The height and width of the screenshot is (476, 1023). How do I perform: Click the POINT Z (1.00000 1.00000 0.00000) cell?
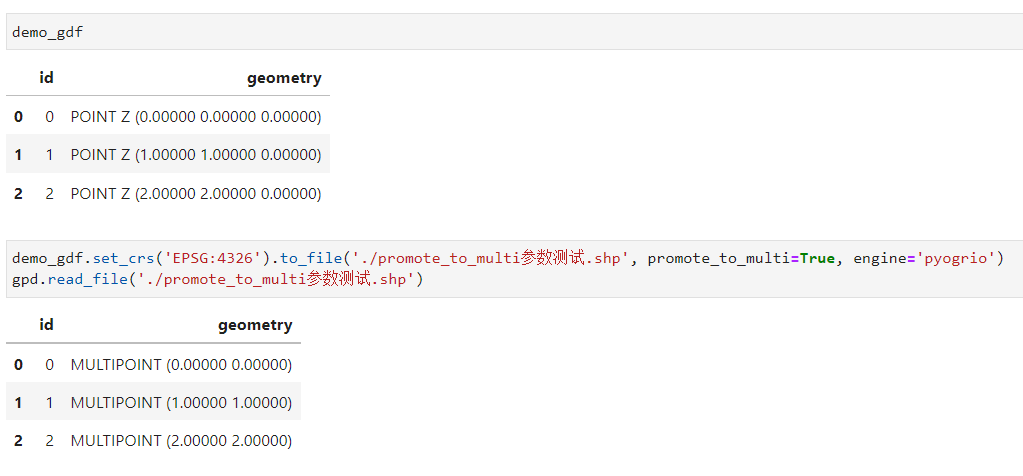pos(196,155)
